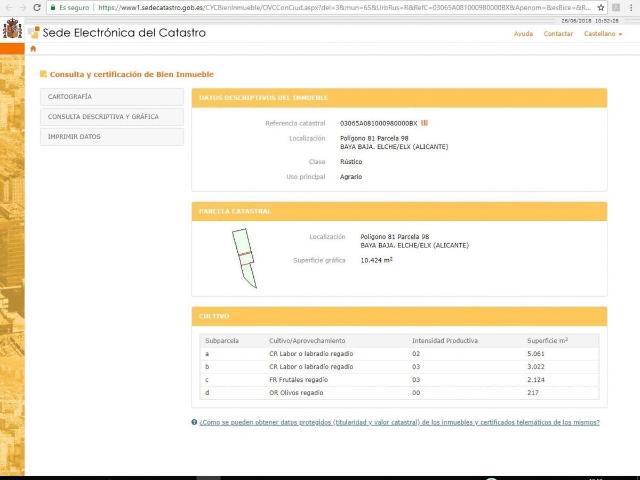Click the Subparcela column header
This screenshot has width=640, height=480.
(x=222, y=341)
